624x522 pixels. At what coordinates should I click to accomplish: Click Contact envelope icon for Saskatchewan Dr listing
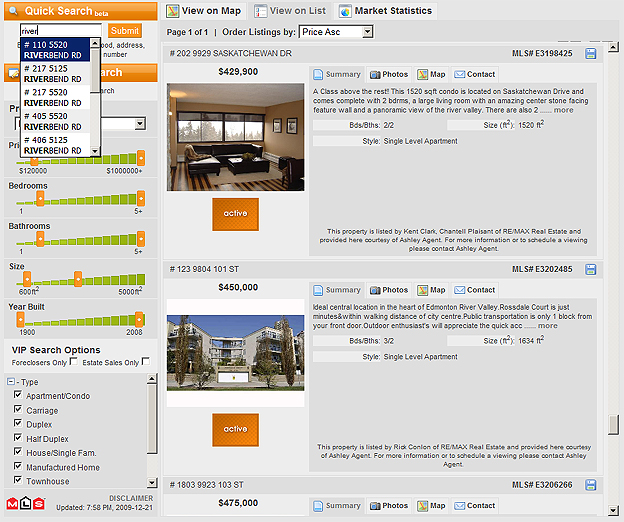pos(460,74)
